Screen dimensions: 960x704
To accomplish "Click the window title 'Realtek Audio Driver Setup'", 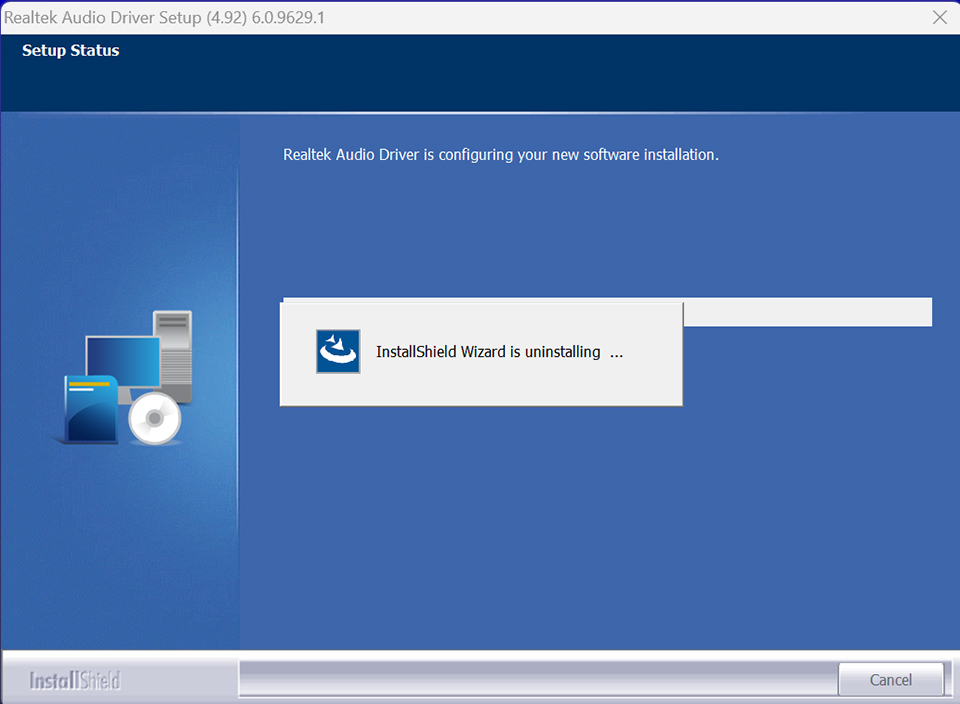I will tap(164, 17).
